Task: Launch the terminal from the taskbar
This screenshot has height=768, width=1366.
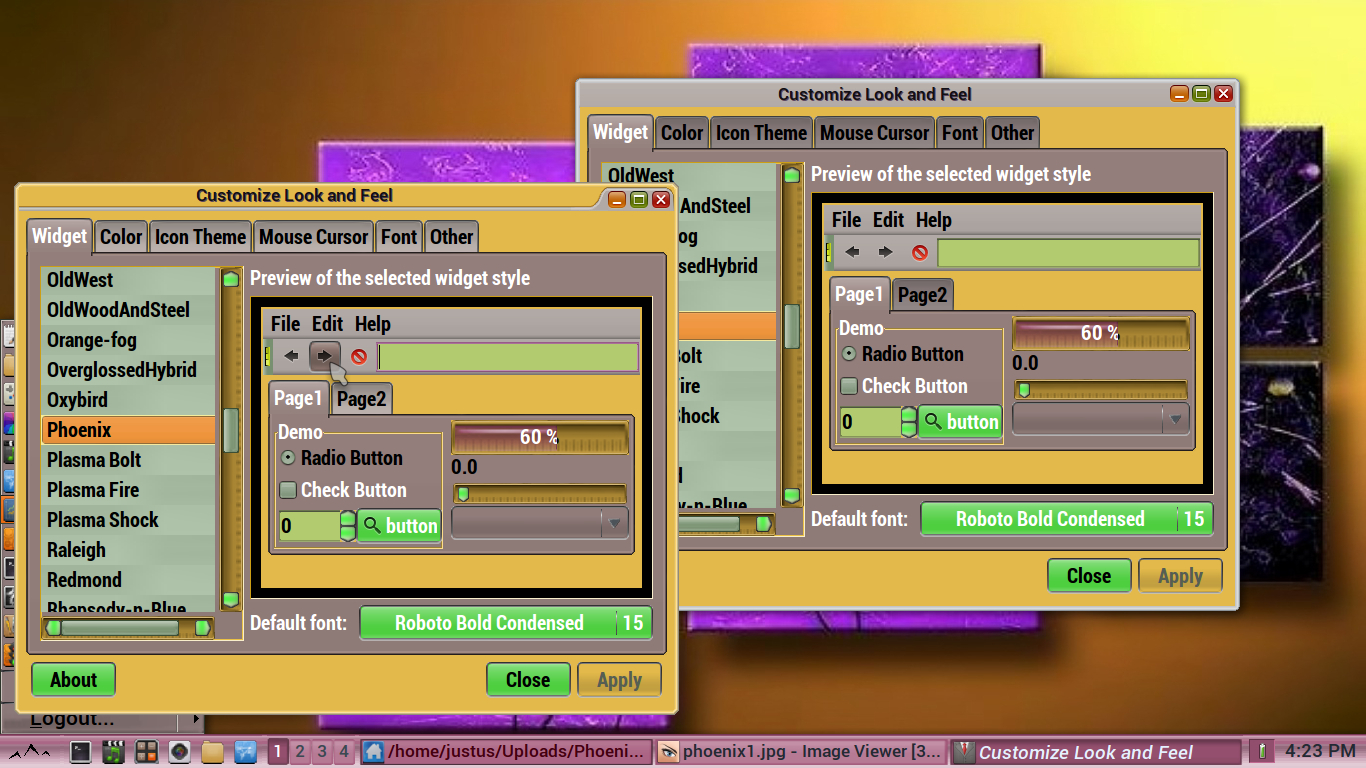Action: coord(81,751)
